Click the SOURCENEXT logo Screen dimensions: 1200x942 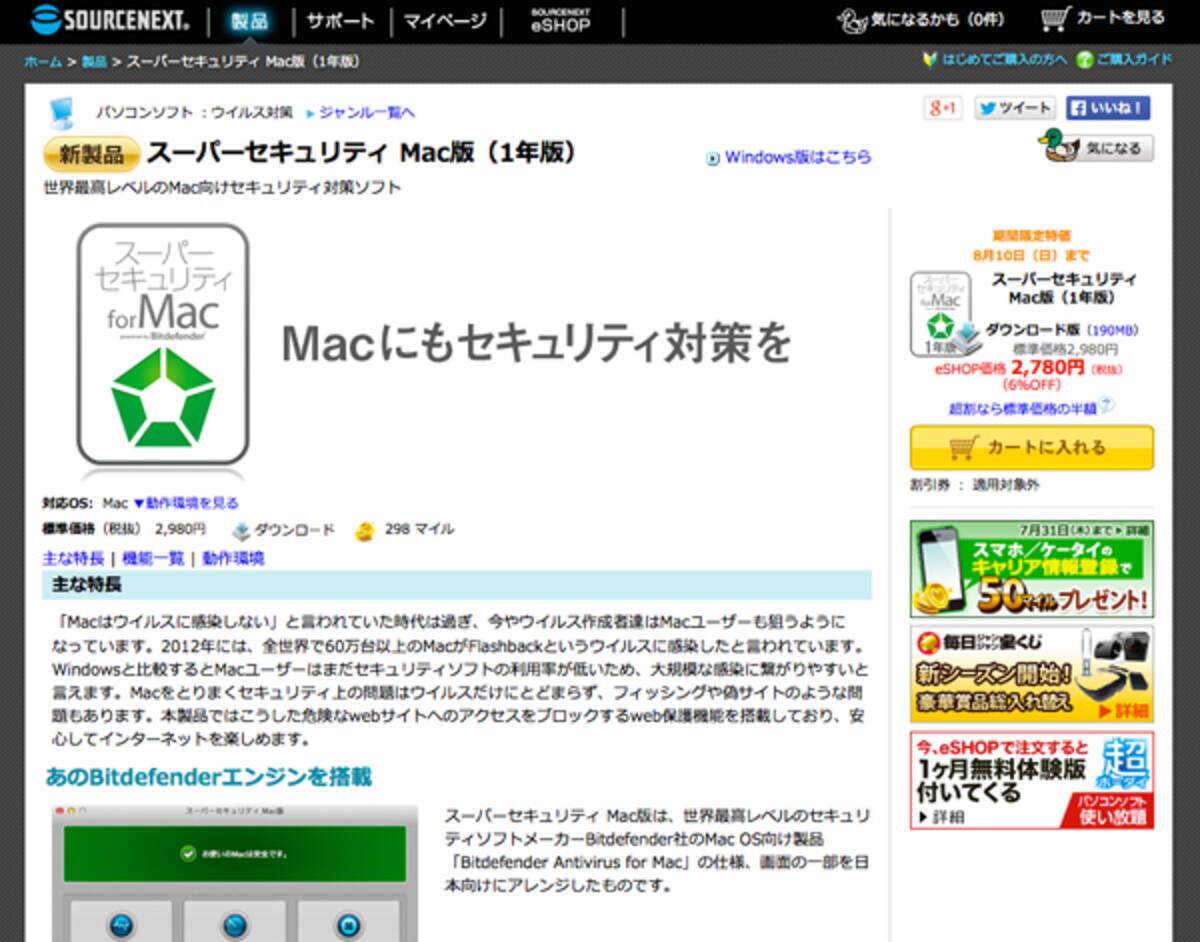108,19
